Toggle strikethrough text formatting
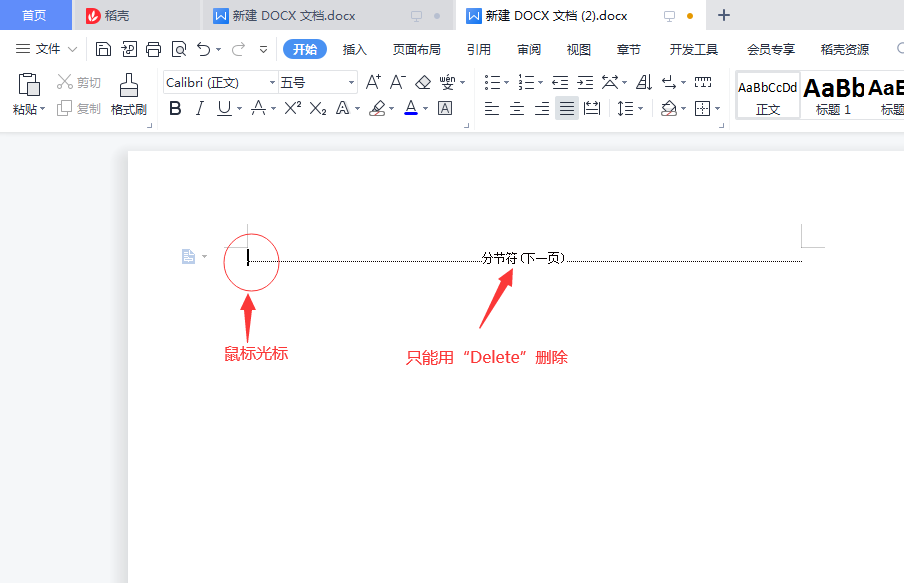Screen dimensions: 904x583 (258, 108)
